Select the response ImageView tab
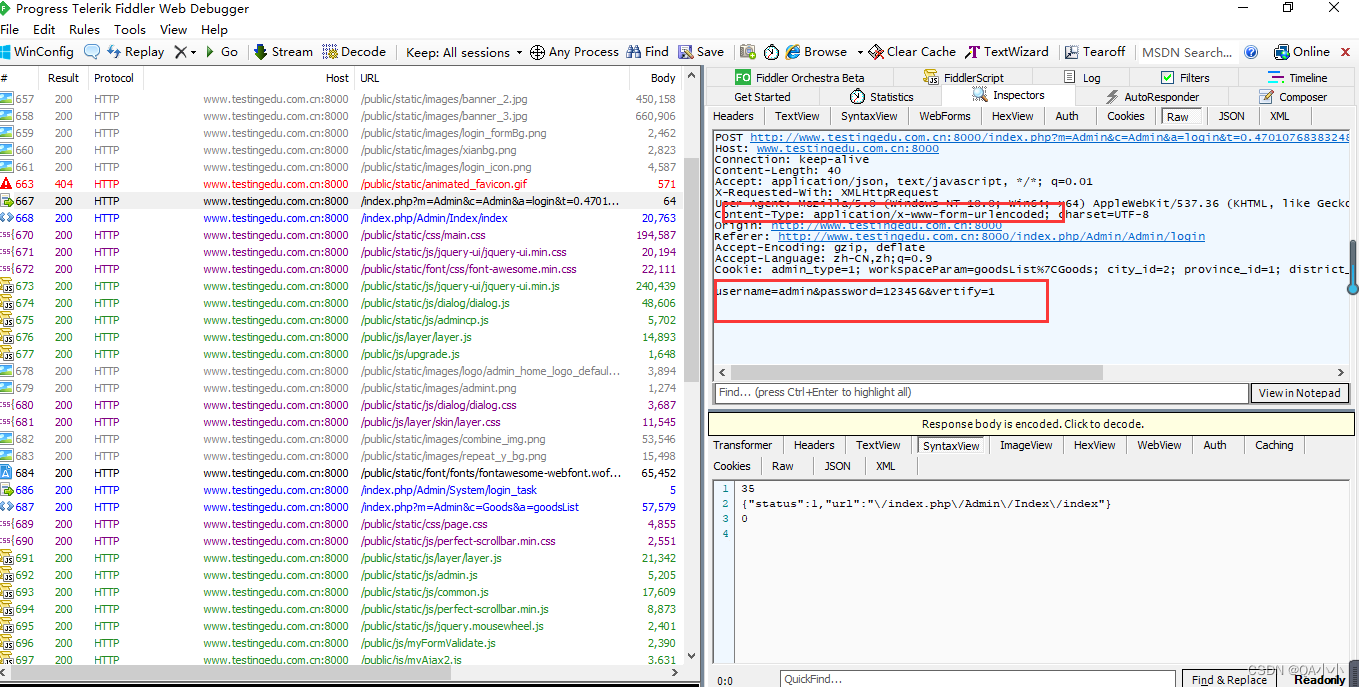1359x687 pixels. (1026, 446)
